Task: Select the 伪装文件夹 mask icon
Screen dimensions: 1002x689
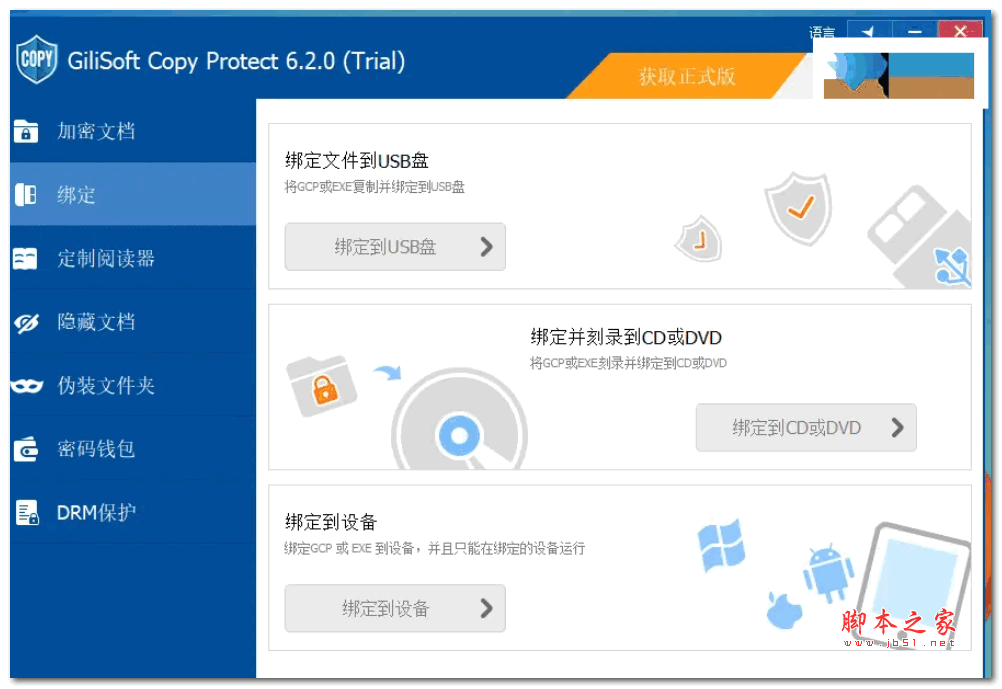Action: (x=27, y=386)
